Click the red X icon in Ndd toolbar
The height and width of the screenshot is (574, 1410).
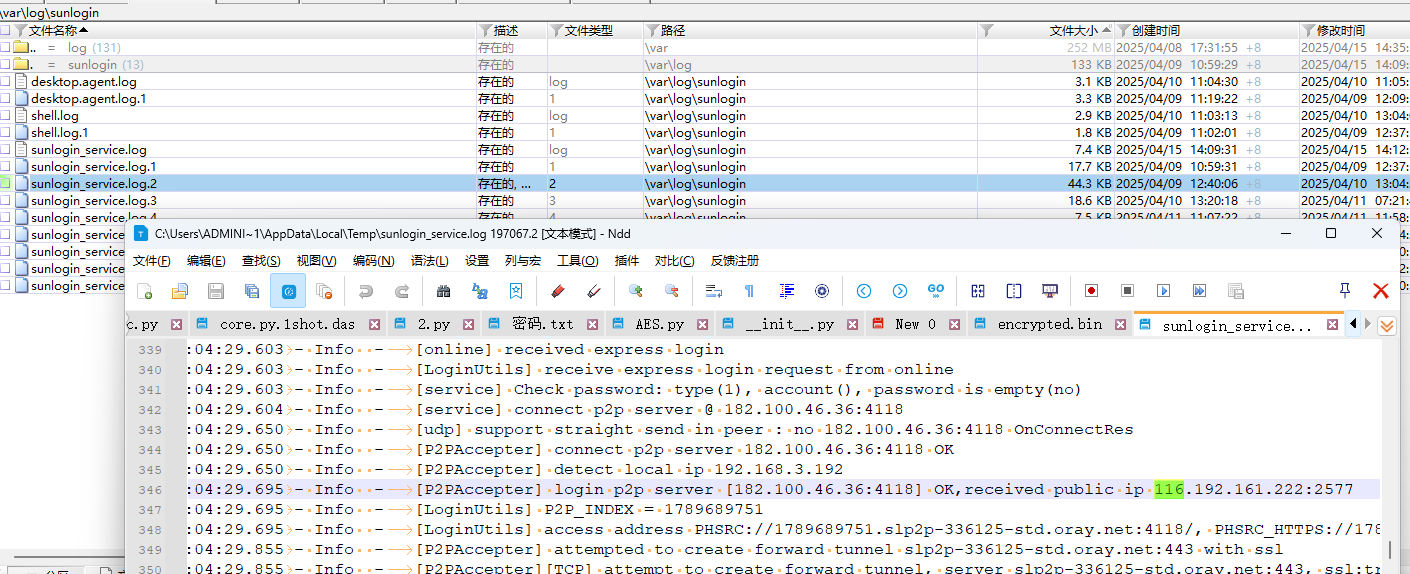(x=1381, y=291)
